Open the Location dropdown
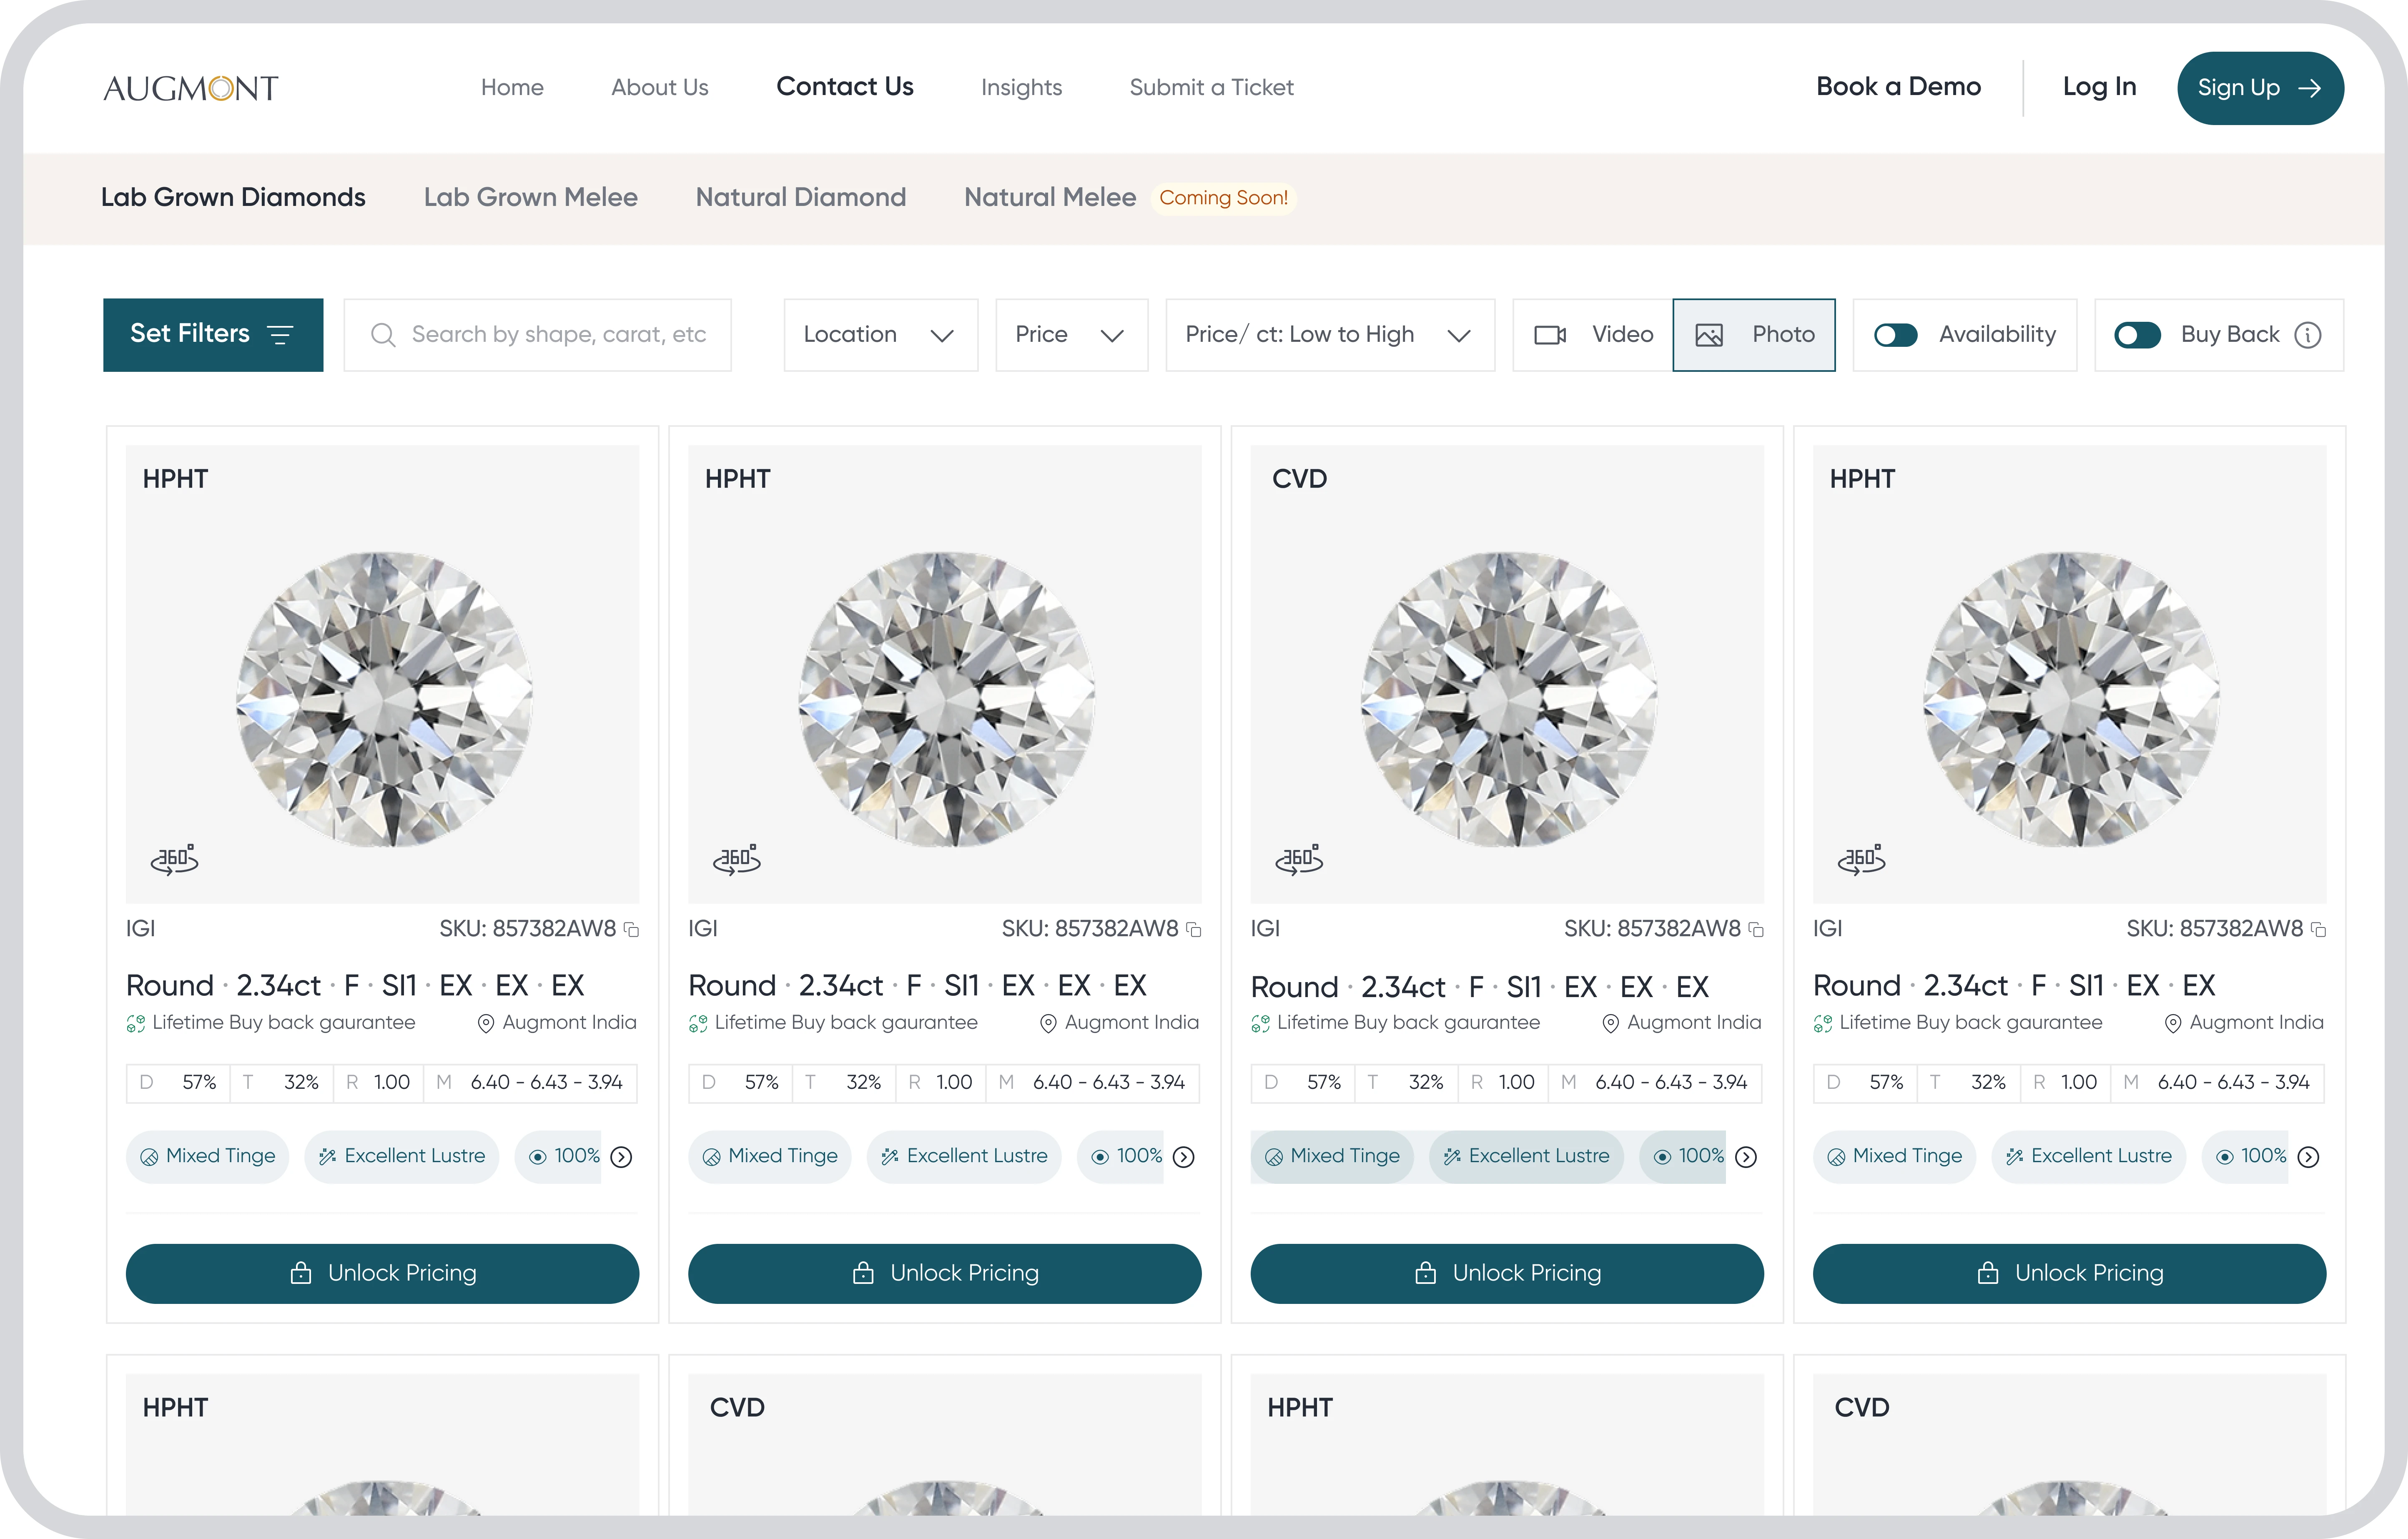This screenshot has width=2408, height=1539. click(881, 335)
